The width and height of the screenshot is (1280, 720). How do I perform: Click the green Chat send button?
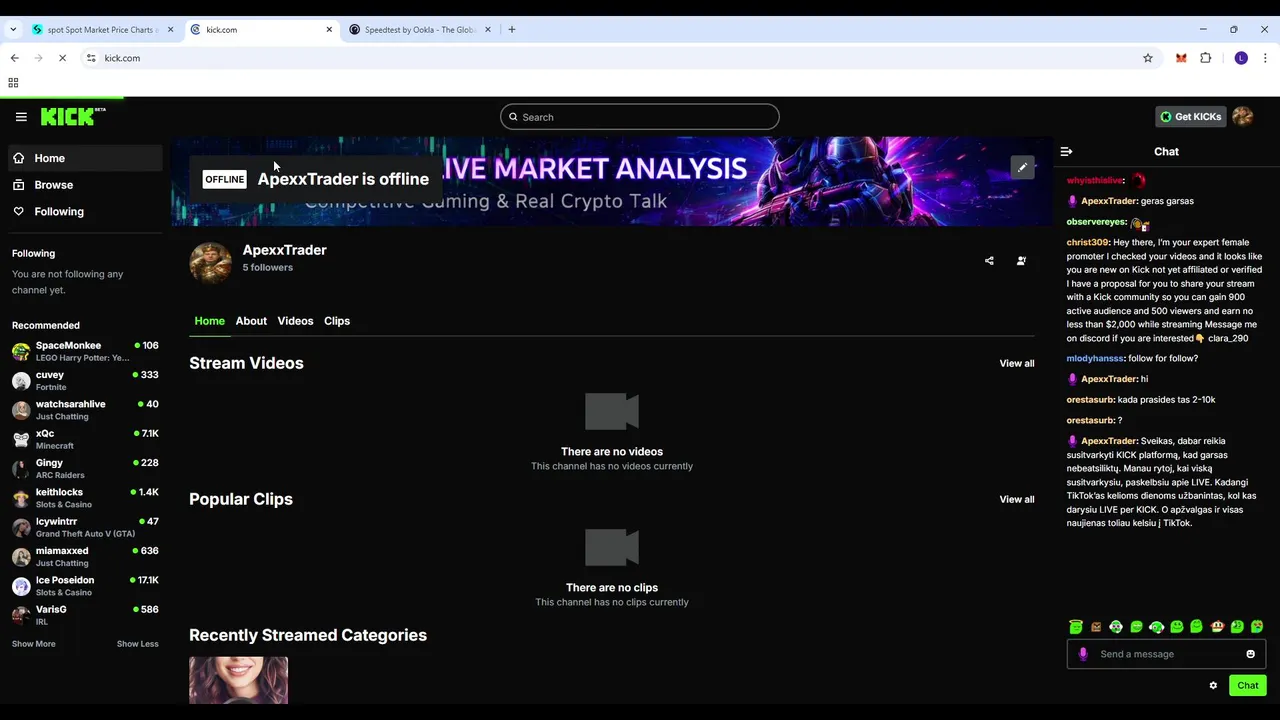pyautogui.click(x=1247, y=686)
